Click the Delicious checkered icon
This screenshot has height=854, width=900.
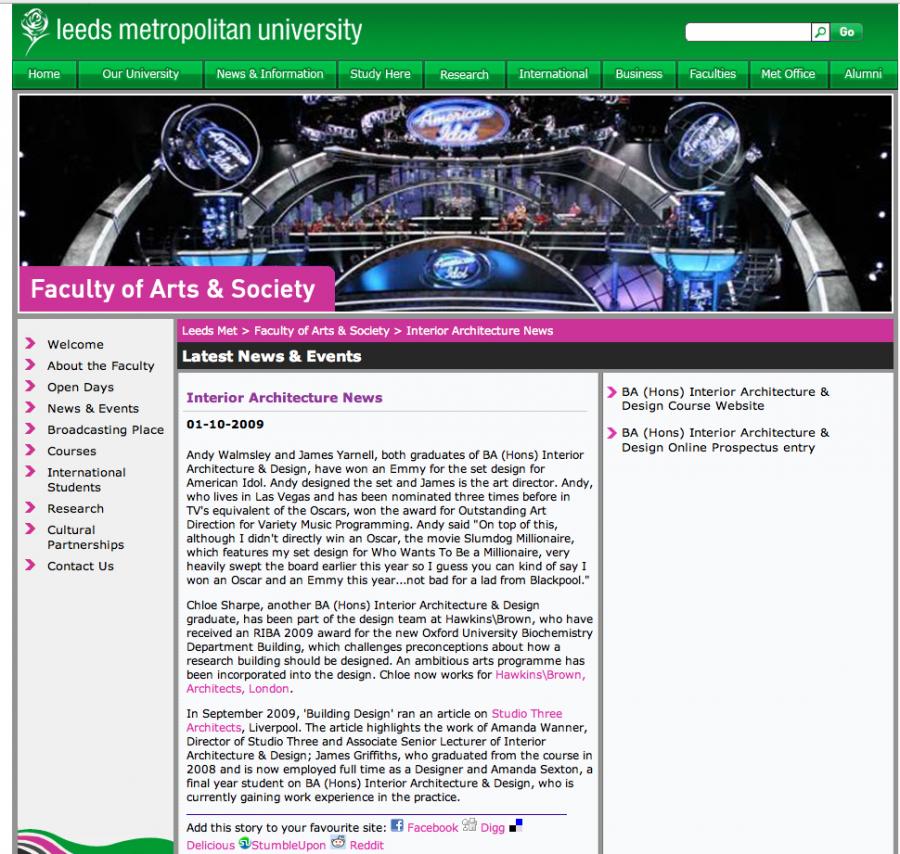click(516, 826)
